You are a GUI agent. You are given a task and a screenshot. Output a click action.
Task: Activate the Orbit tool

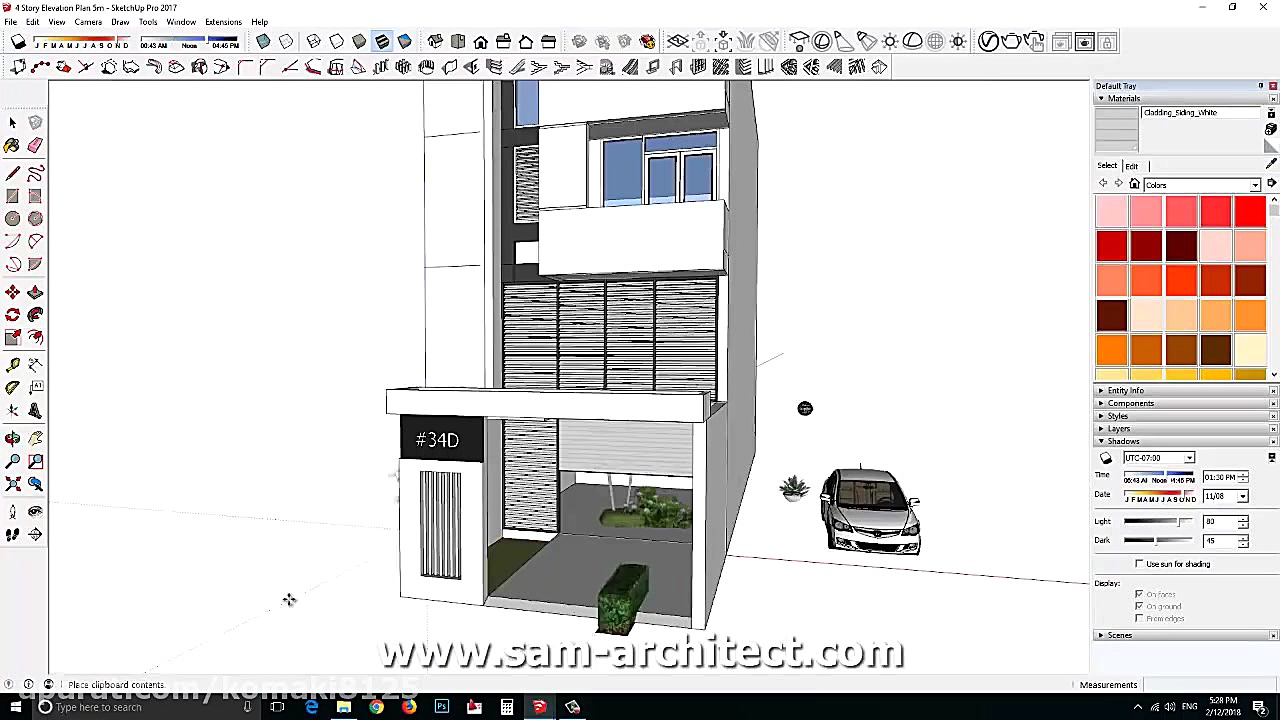tap(12, 437)
